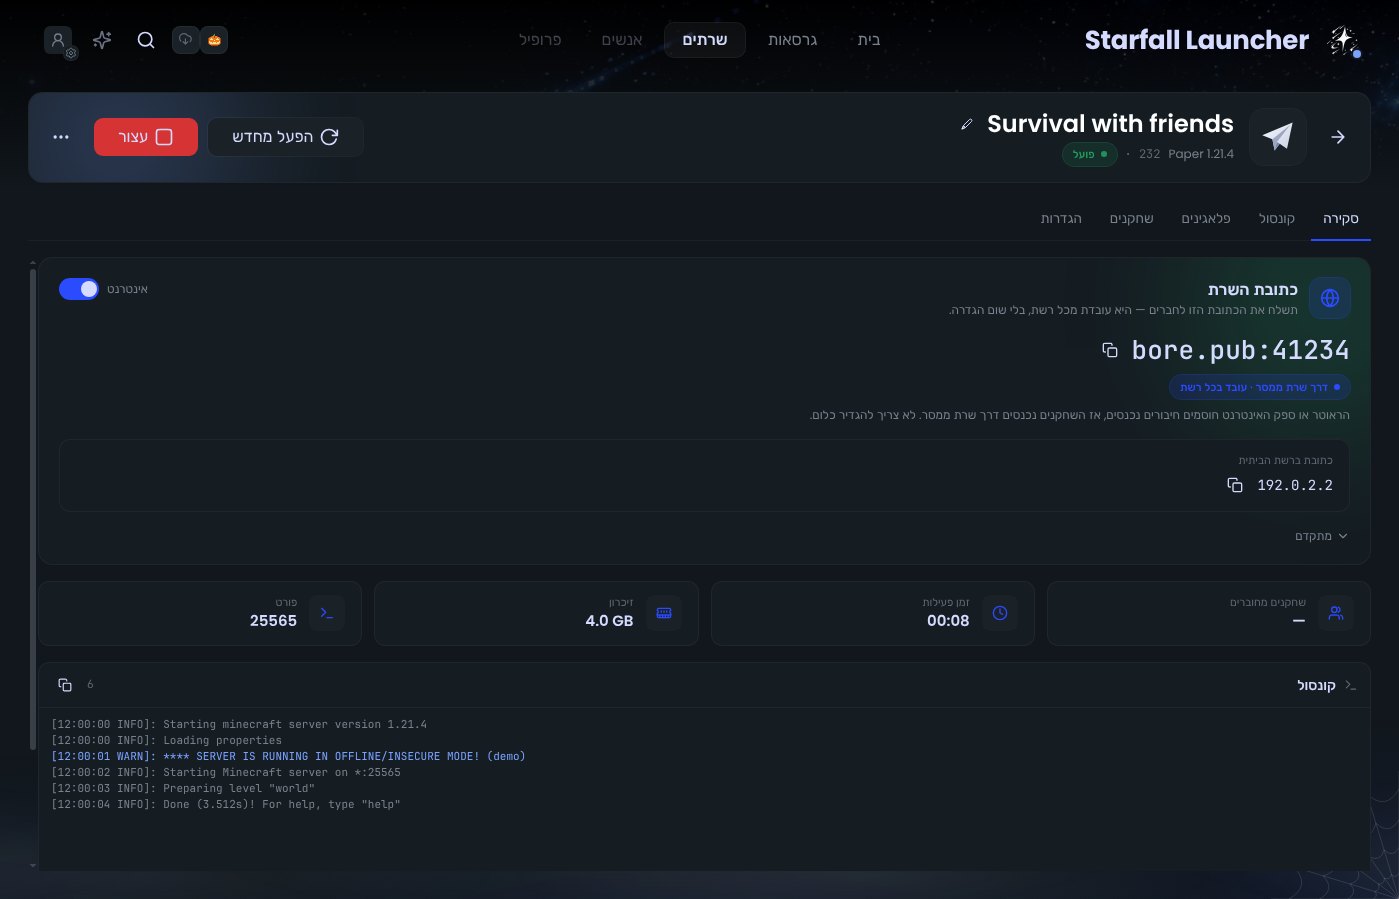The image size is (1399, 899).
Task: Expand the מתקדם advanced section
Action: coord(1321,536)
